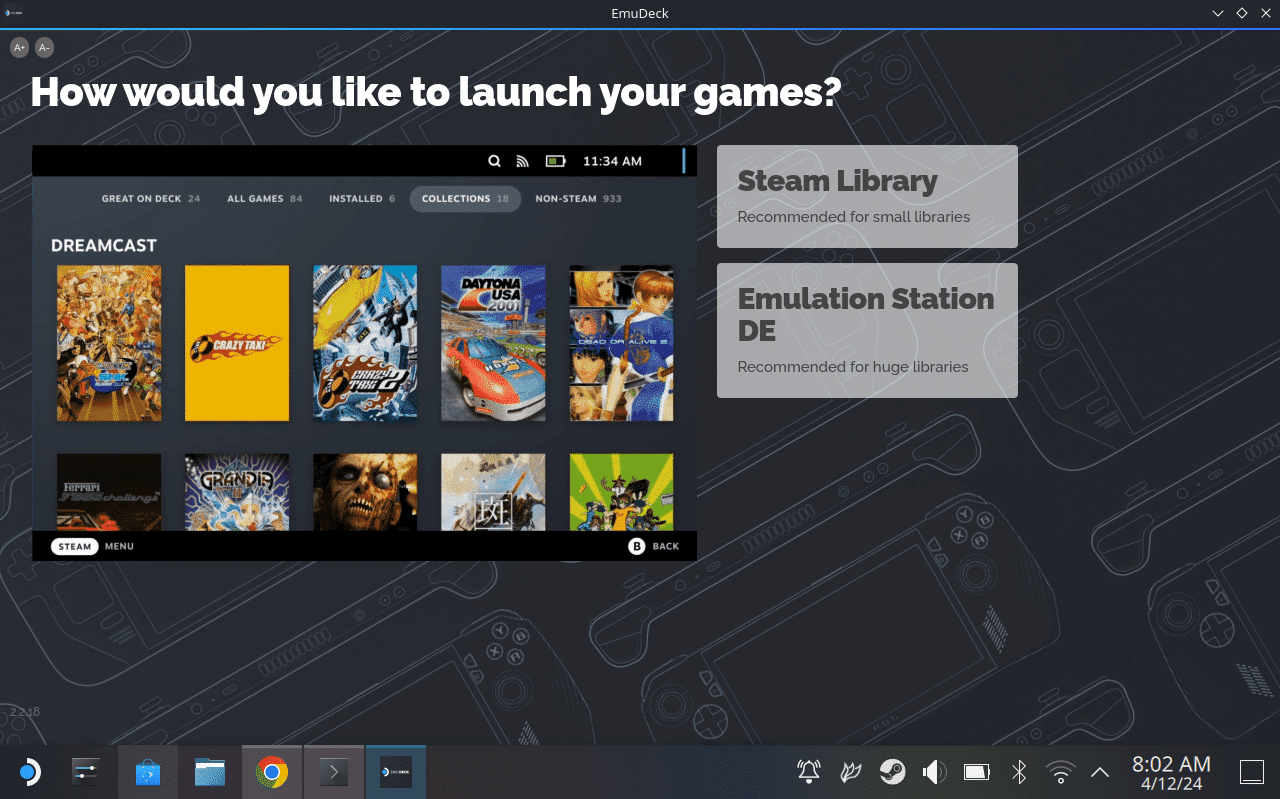Click the Ikaruga cover art
The height and width of the screenshot is (799, 1280).
[493, 492]
